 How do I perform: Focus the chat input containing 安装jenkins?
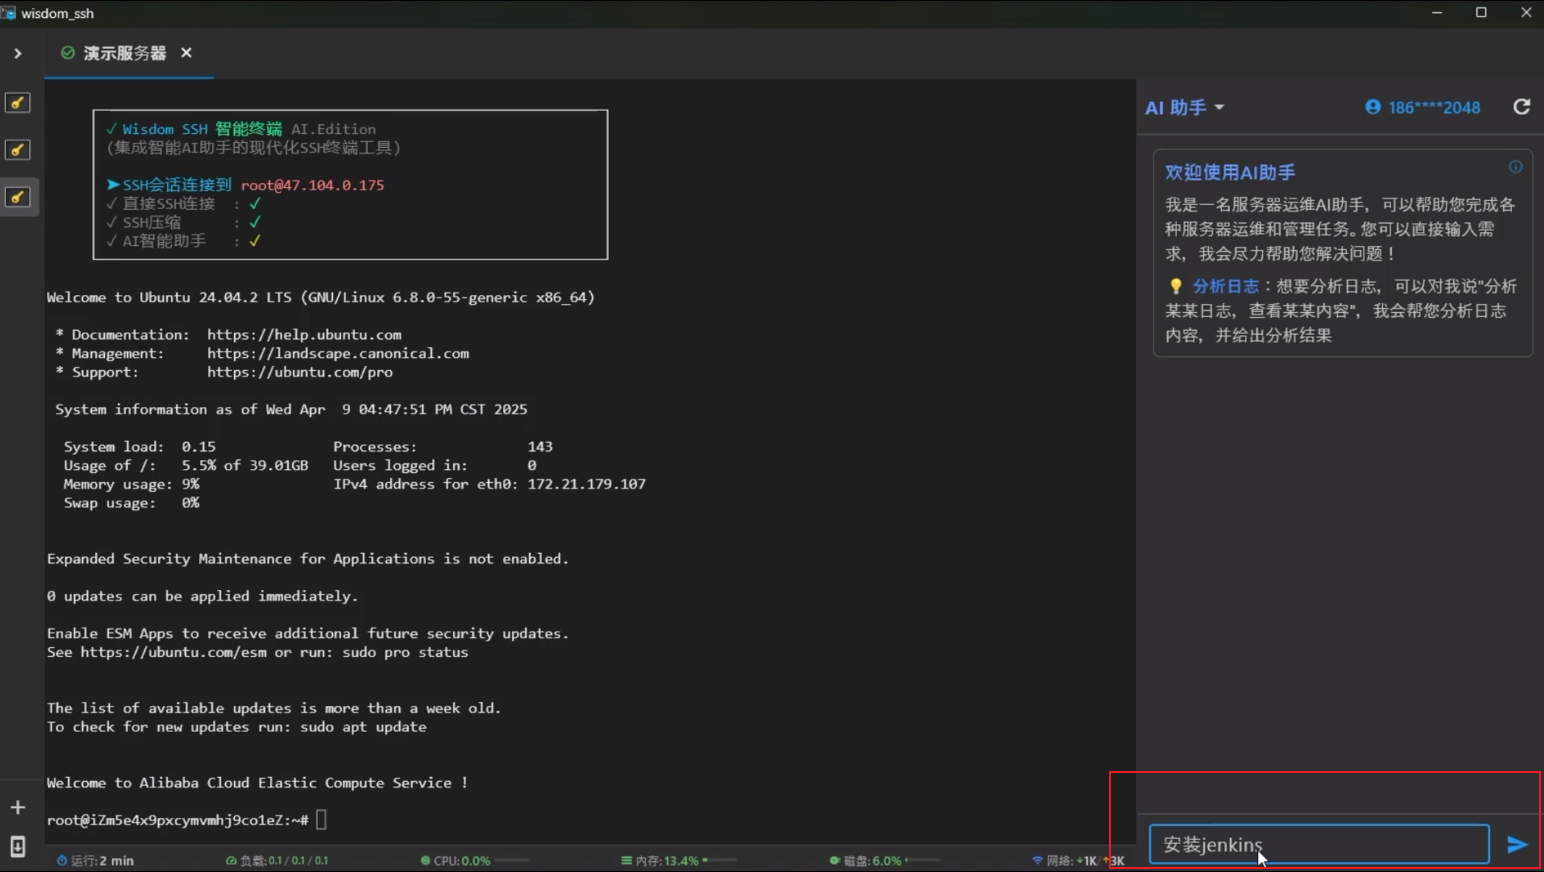point(1319,845)
